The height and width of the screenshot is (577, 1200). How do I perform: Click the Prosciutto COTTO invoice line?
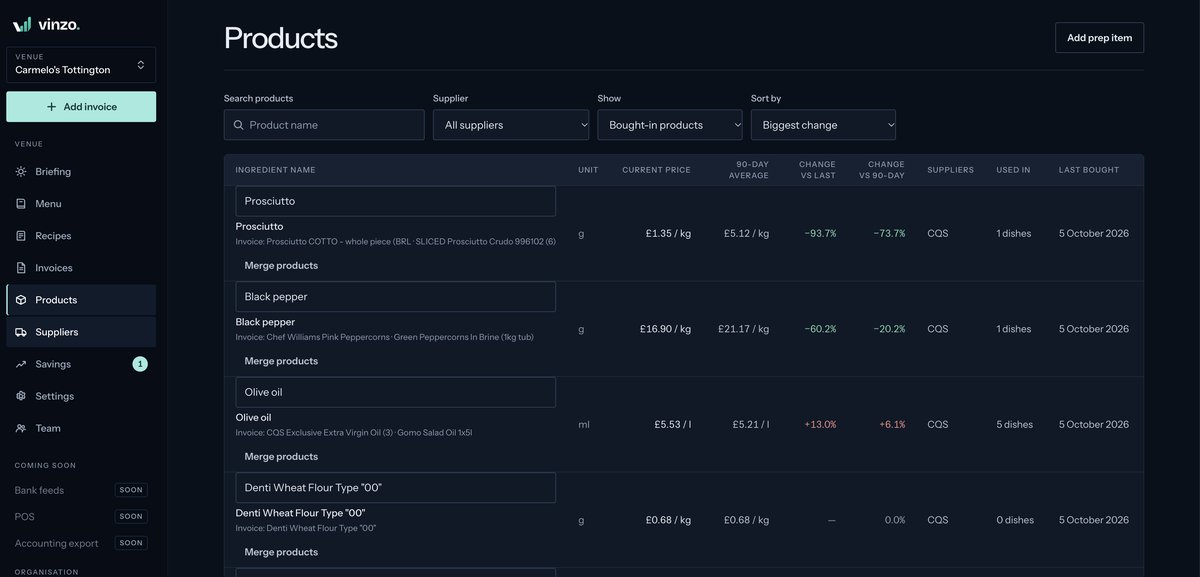[x=396, y=242]
